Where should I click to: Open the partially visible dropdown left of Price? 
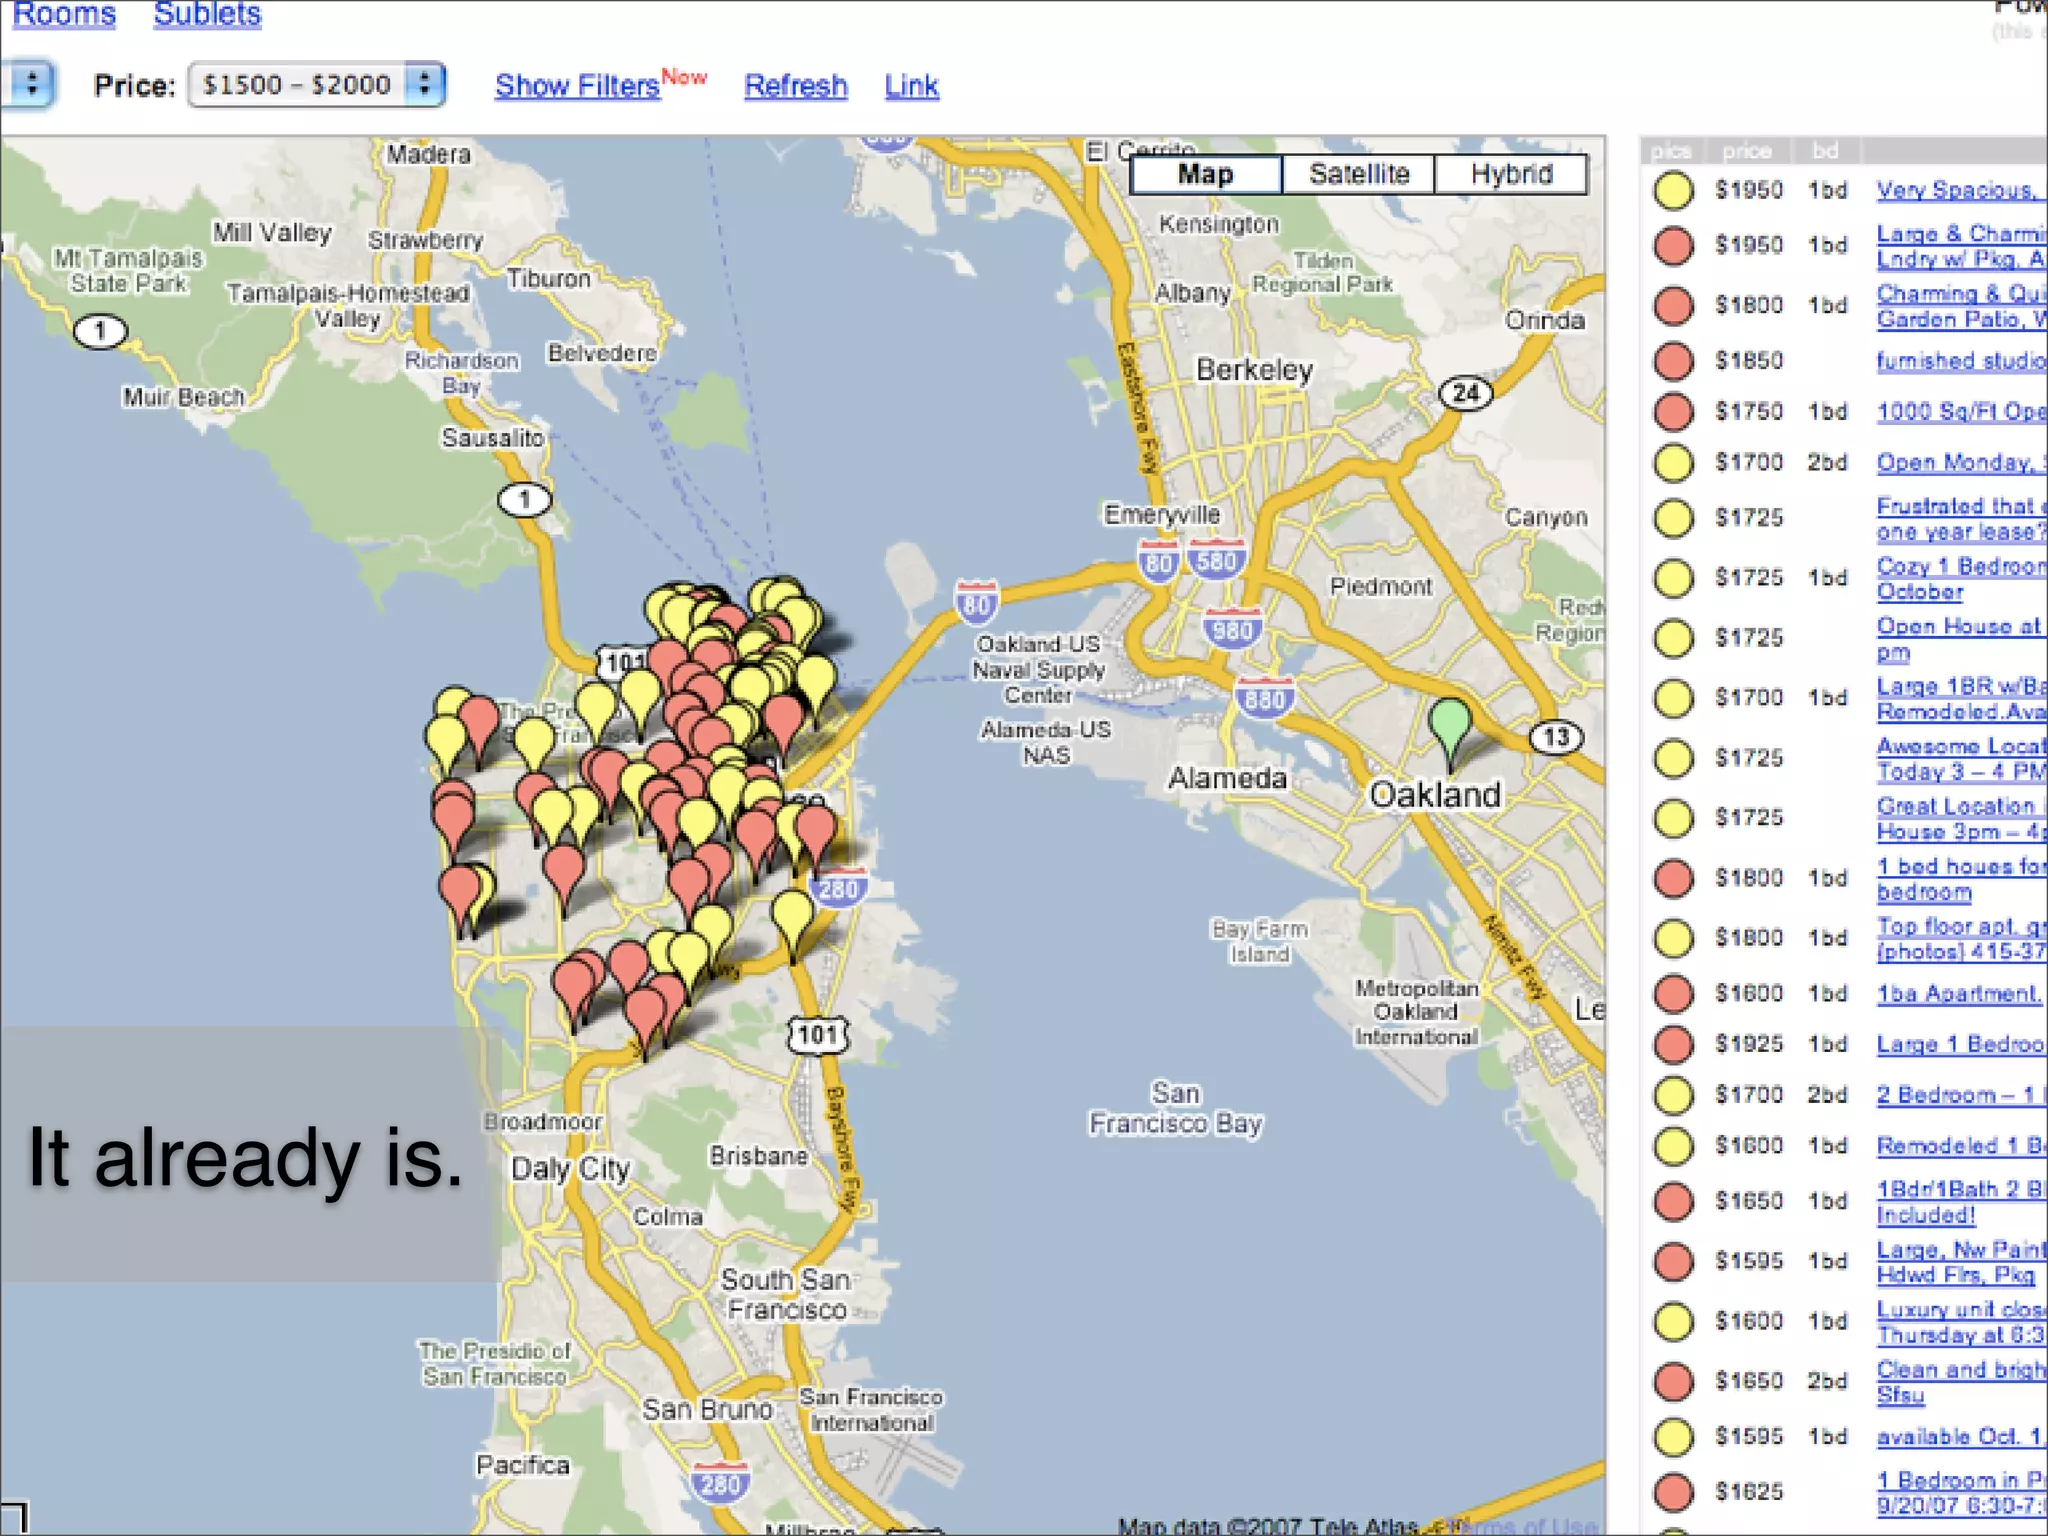click(x=31, y=85)
